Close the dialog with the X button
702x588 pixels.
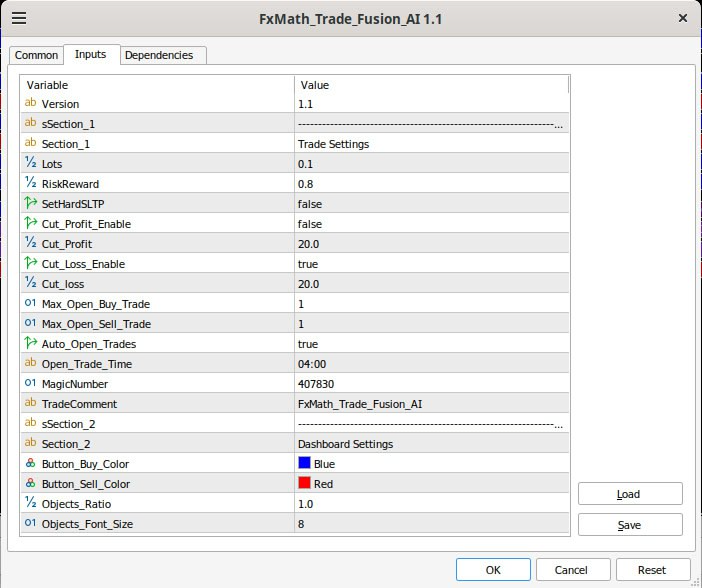click(x=683, y=18)
